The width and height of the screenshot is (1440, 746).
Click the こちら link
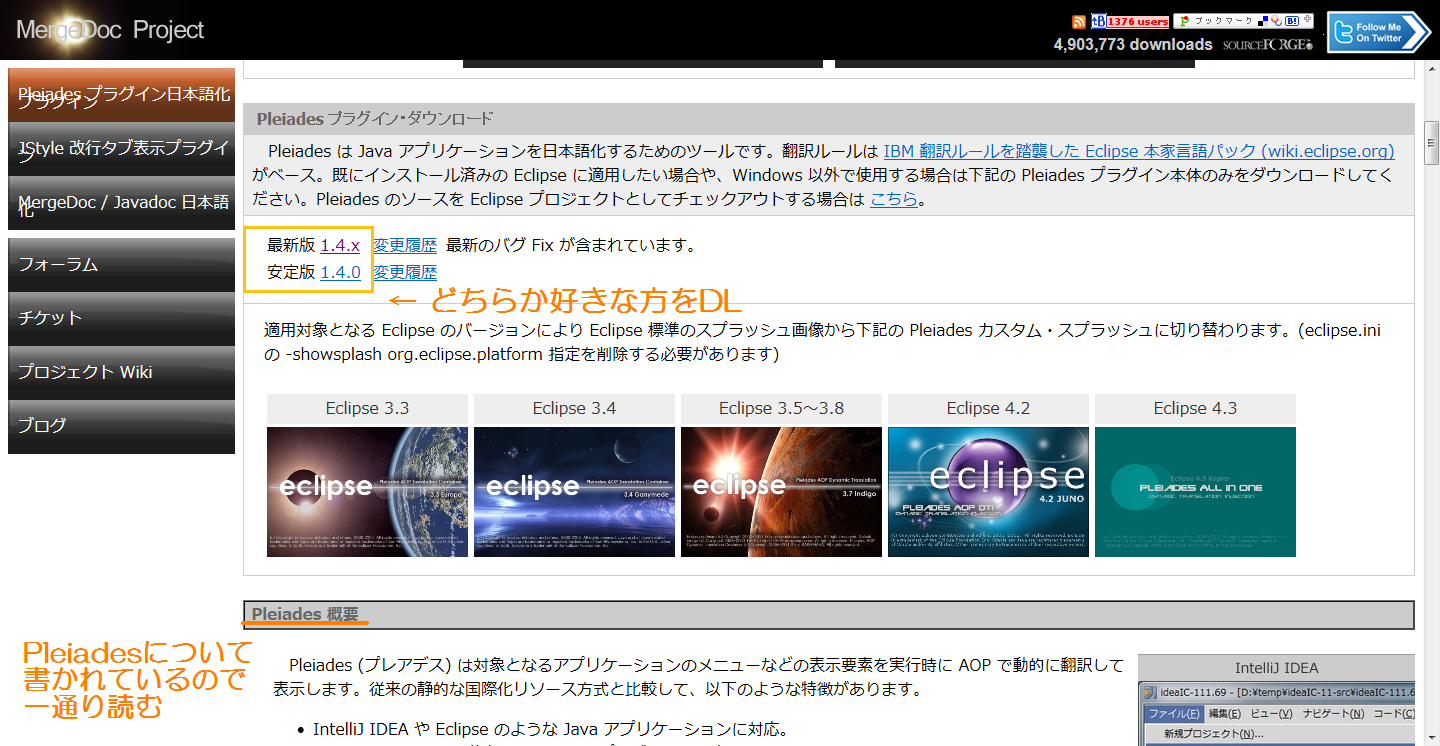(x=894, y=199)
